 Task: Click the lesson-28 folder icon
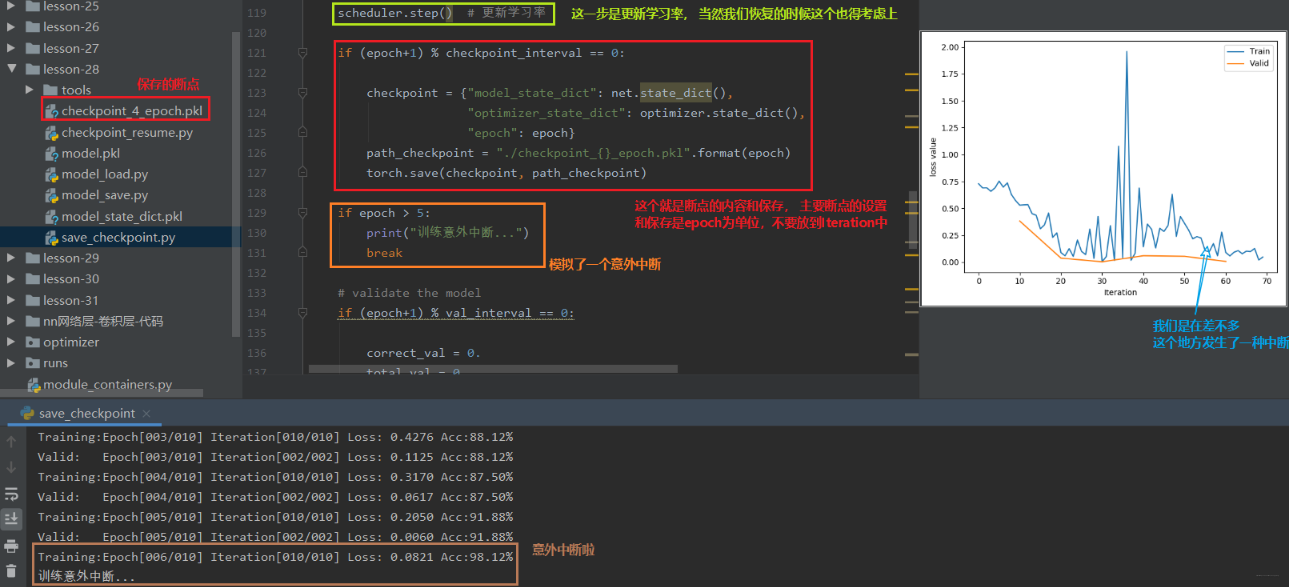click(x=32, y=69)
